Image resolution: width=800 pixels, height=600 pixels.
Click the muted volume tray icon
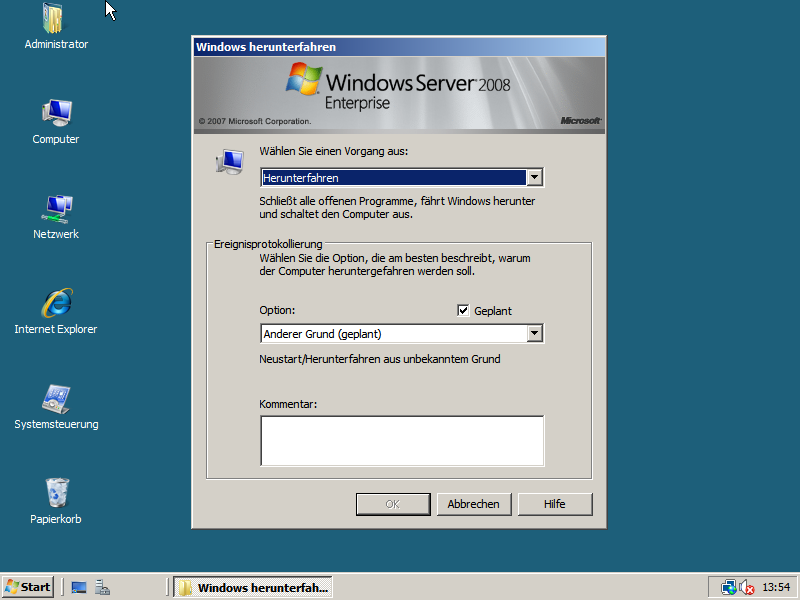746,587
